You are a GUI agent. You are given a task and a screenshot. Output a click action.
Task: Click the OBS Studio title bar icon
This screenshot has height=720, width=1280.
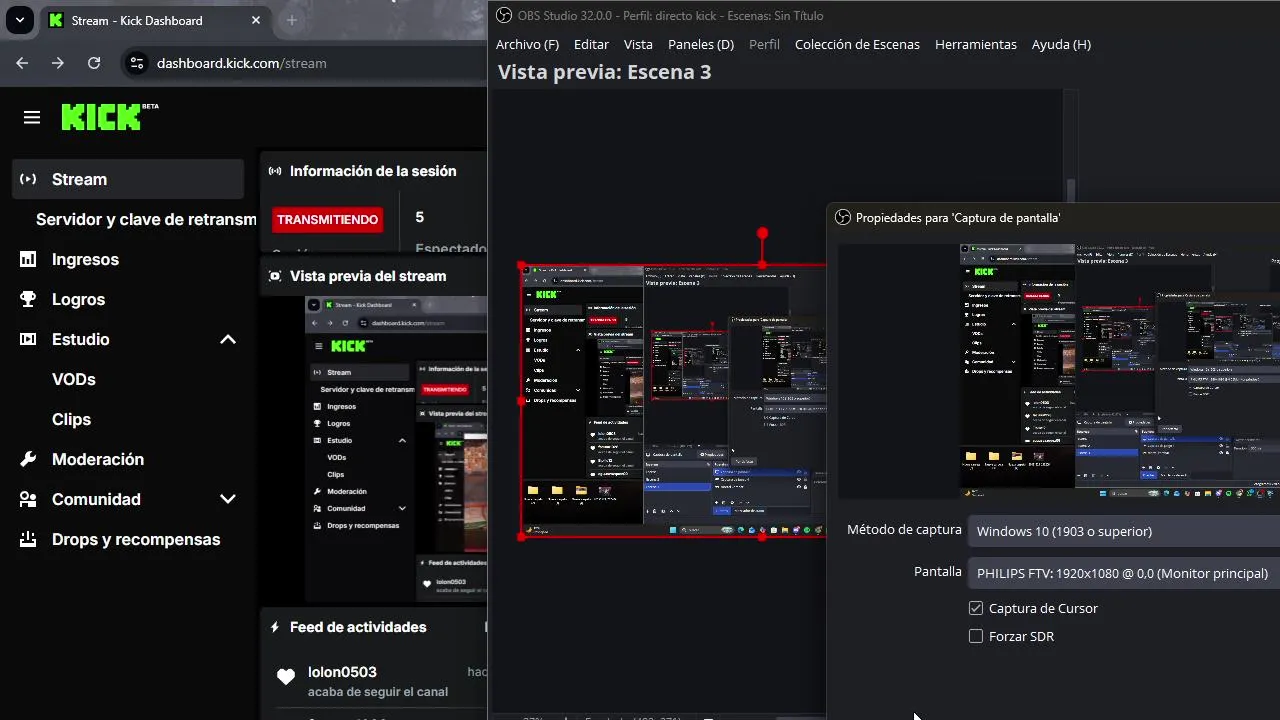(504, 15)
